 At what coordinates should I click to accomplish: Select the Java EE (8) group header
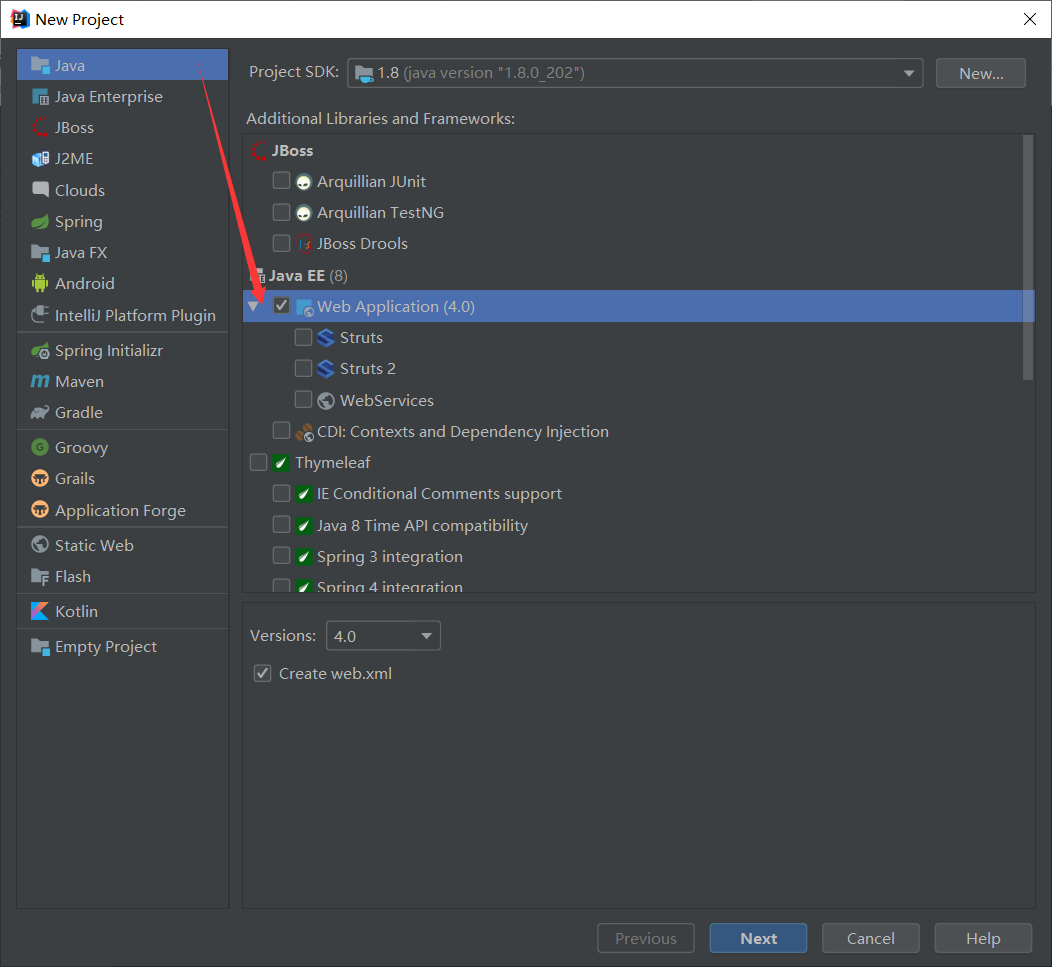pyautogui.click(x=308, y=276)
